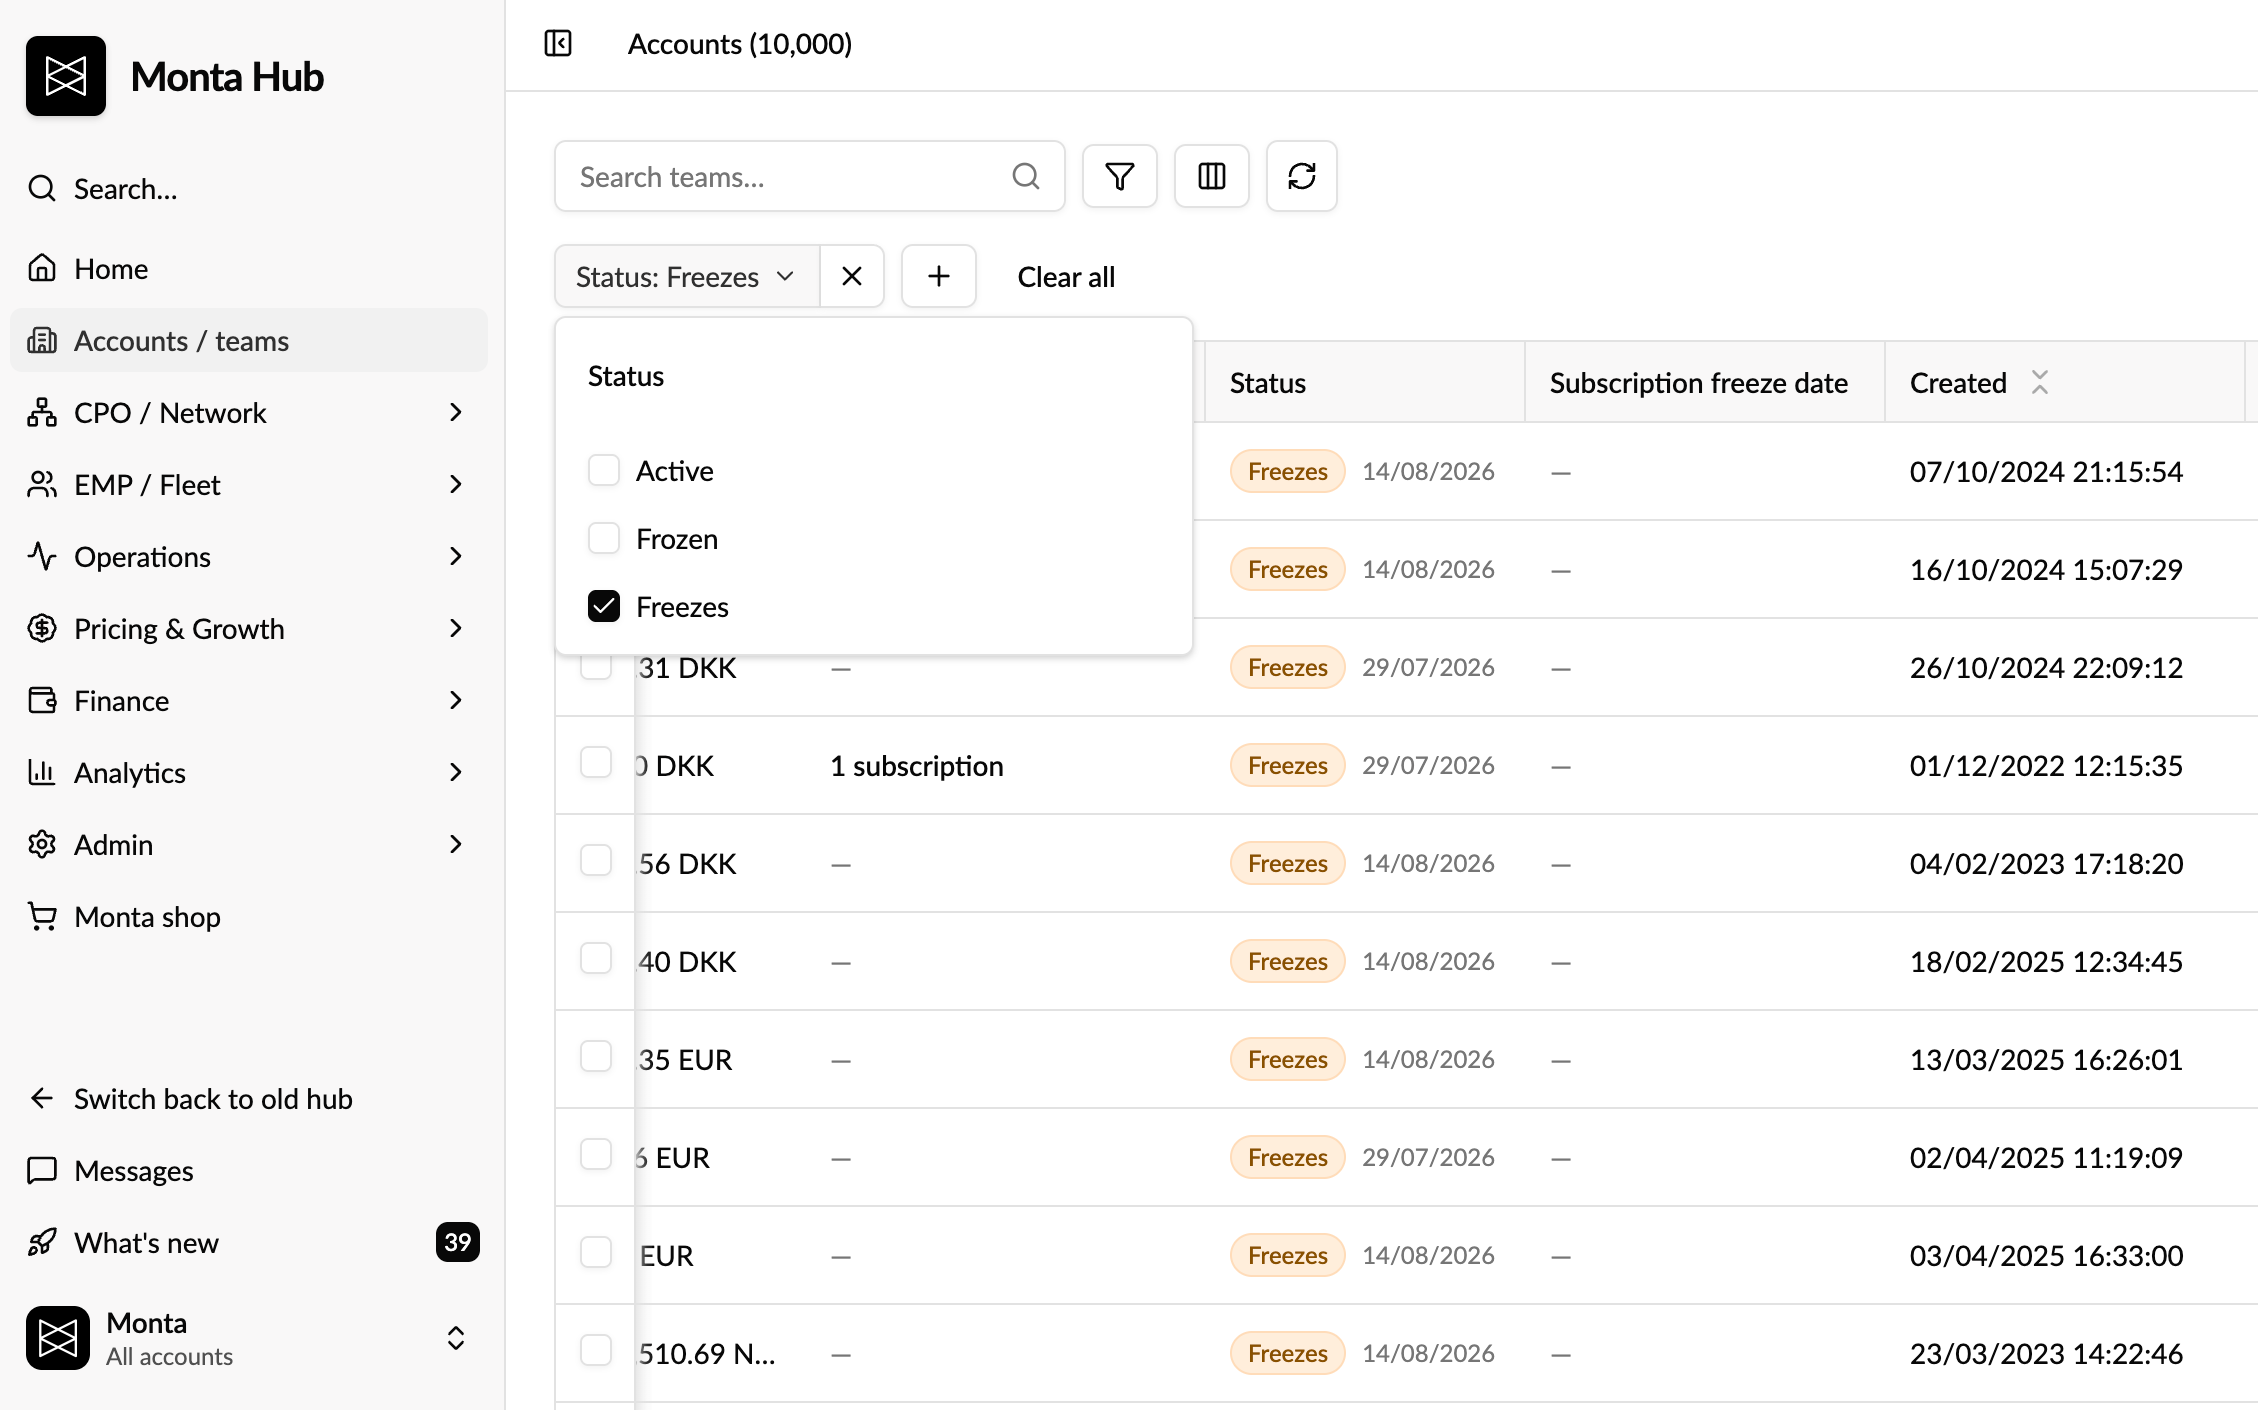Click the 510.69 N... balance cell
This screenshot has height=1410, width=2258.
click(x=707, y=1353)
